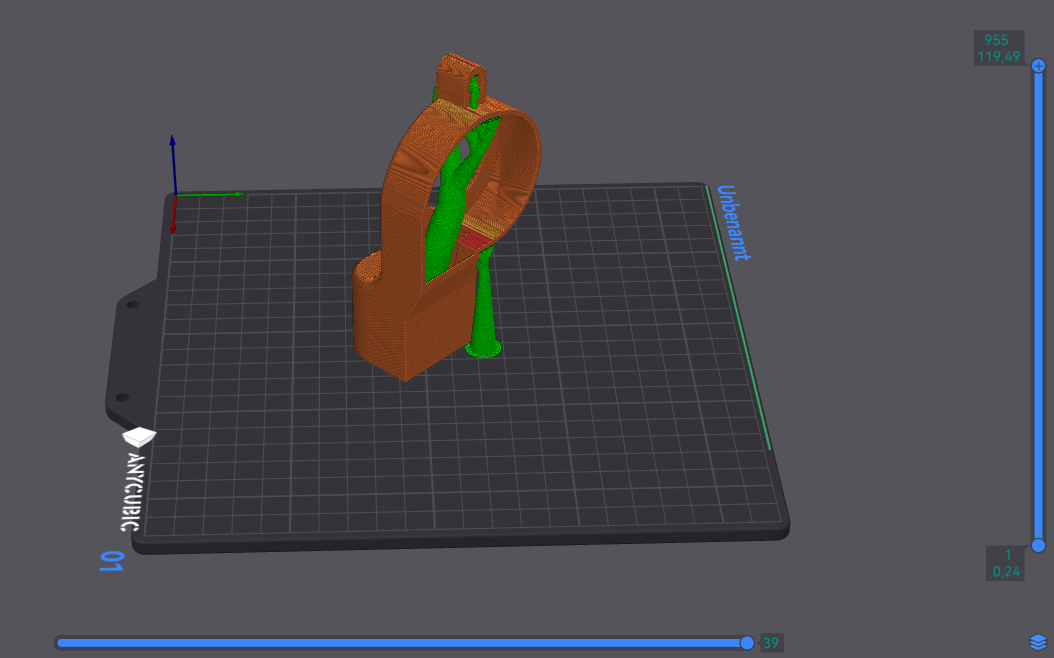This screenshot has height=658, width=1054.
Task: Click the bottom layer label "1 0,24"
Action: click(1006, 563)
